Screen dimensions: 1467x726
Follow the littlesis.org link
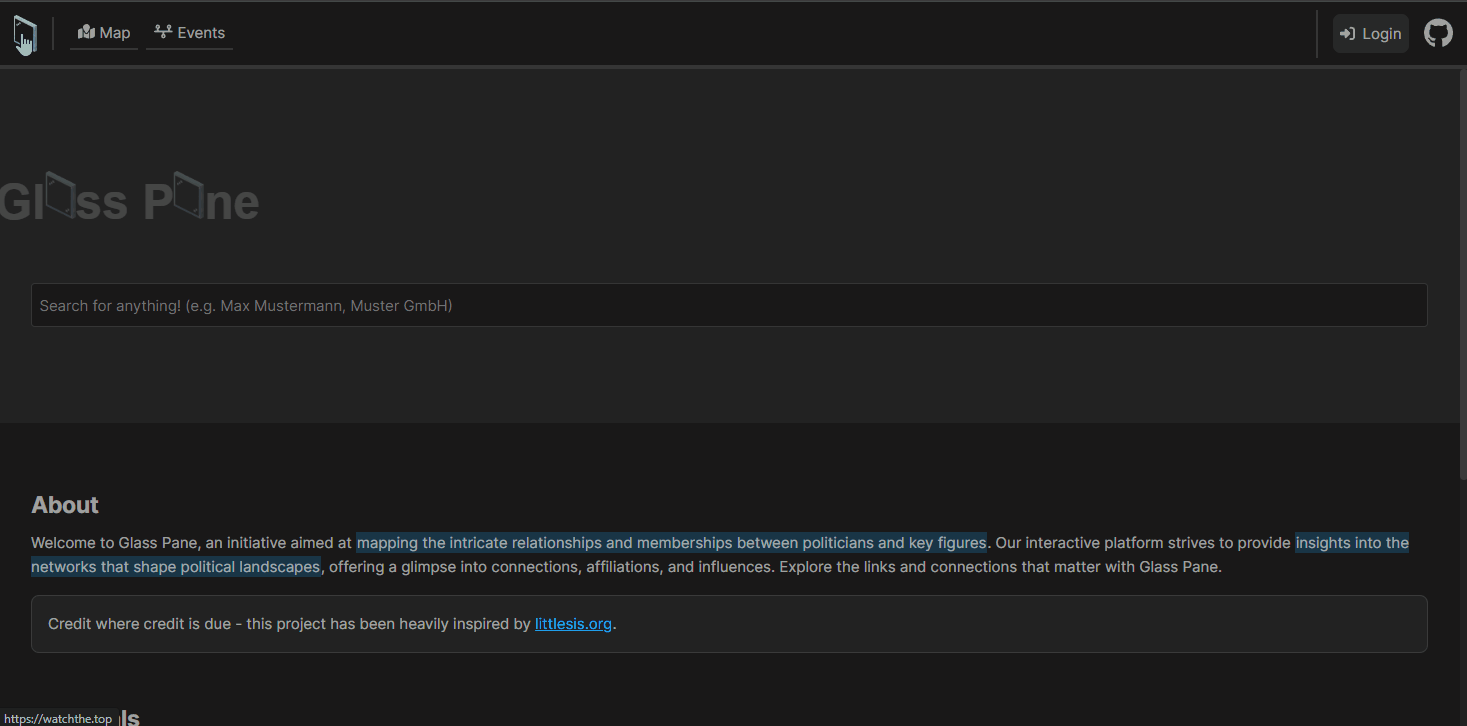(573, 624)
